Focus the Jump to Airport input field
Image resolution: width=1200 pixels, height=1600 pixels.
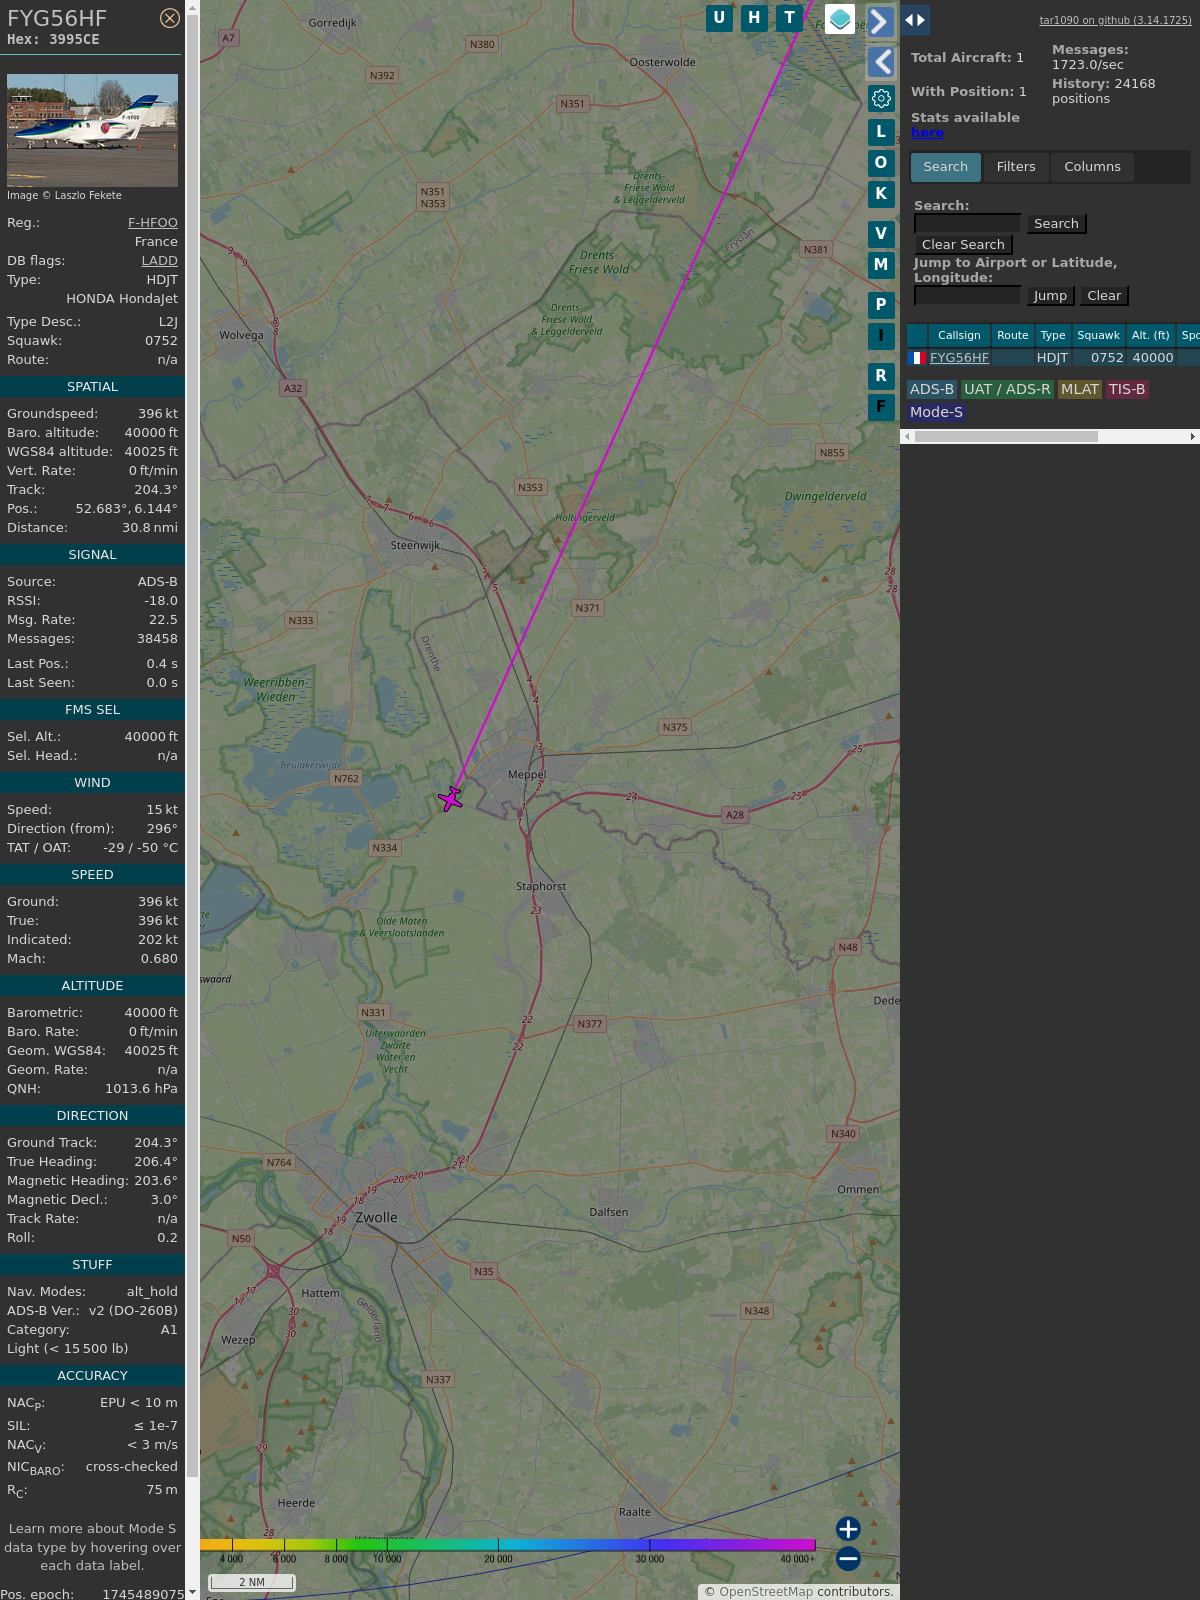pyautogui.click(x=967, y=296)
